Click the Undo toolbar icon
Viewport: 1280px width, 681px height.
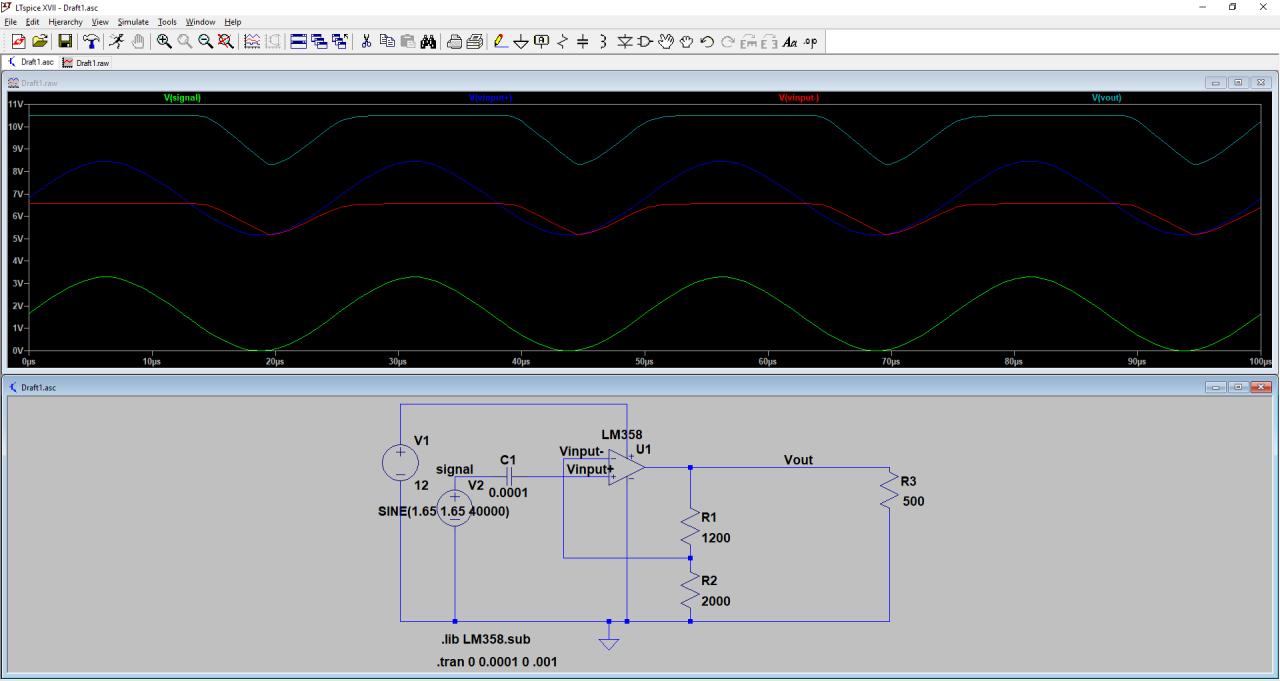707,41
